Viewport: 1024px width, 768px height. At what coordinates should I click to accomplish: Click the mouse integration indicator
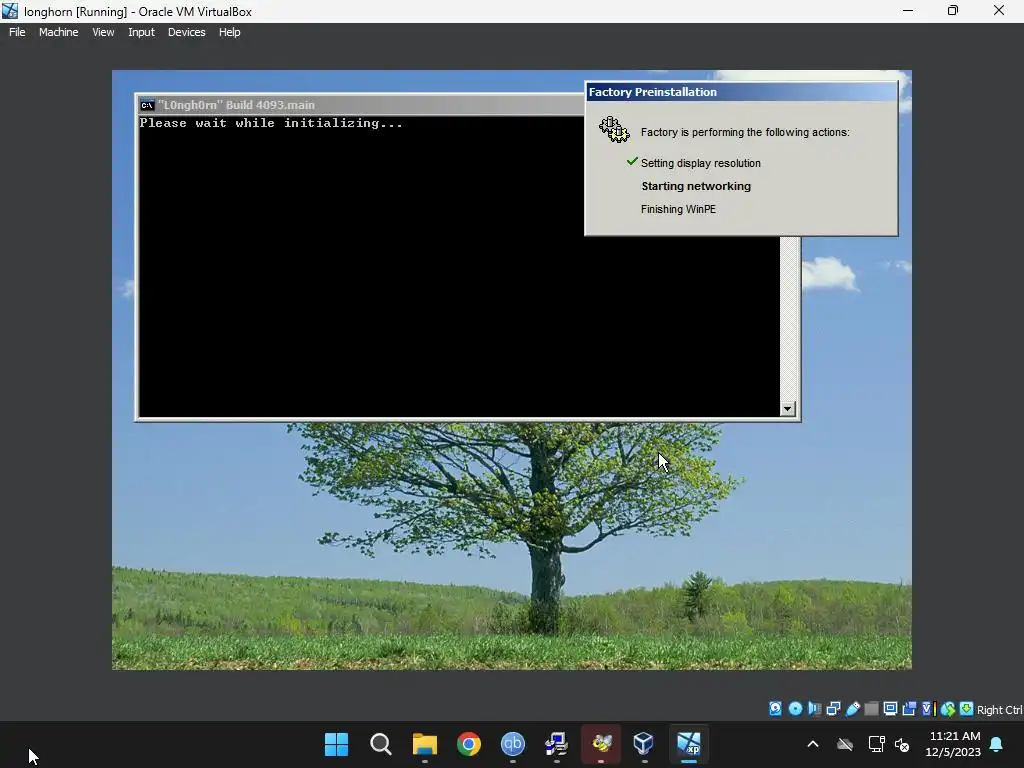click(948, 709)
